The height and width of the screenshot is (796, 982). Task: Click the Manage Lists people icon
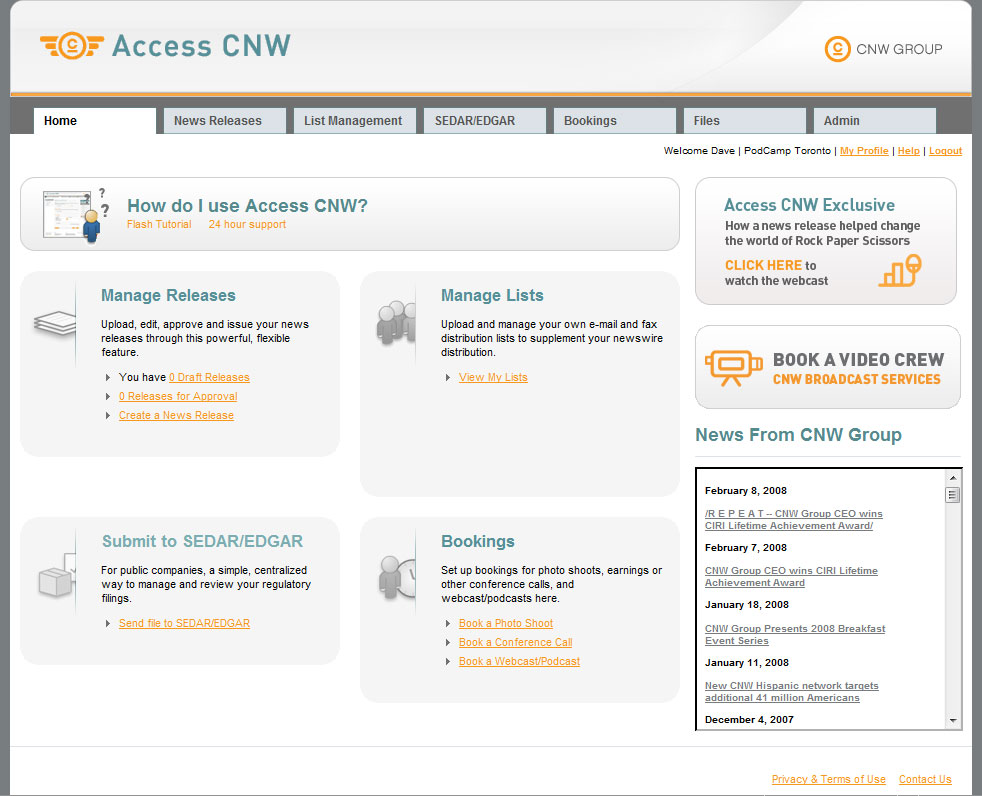[x=396, y=323]
